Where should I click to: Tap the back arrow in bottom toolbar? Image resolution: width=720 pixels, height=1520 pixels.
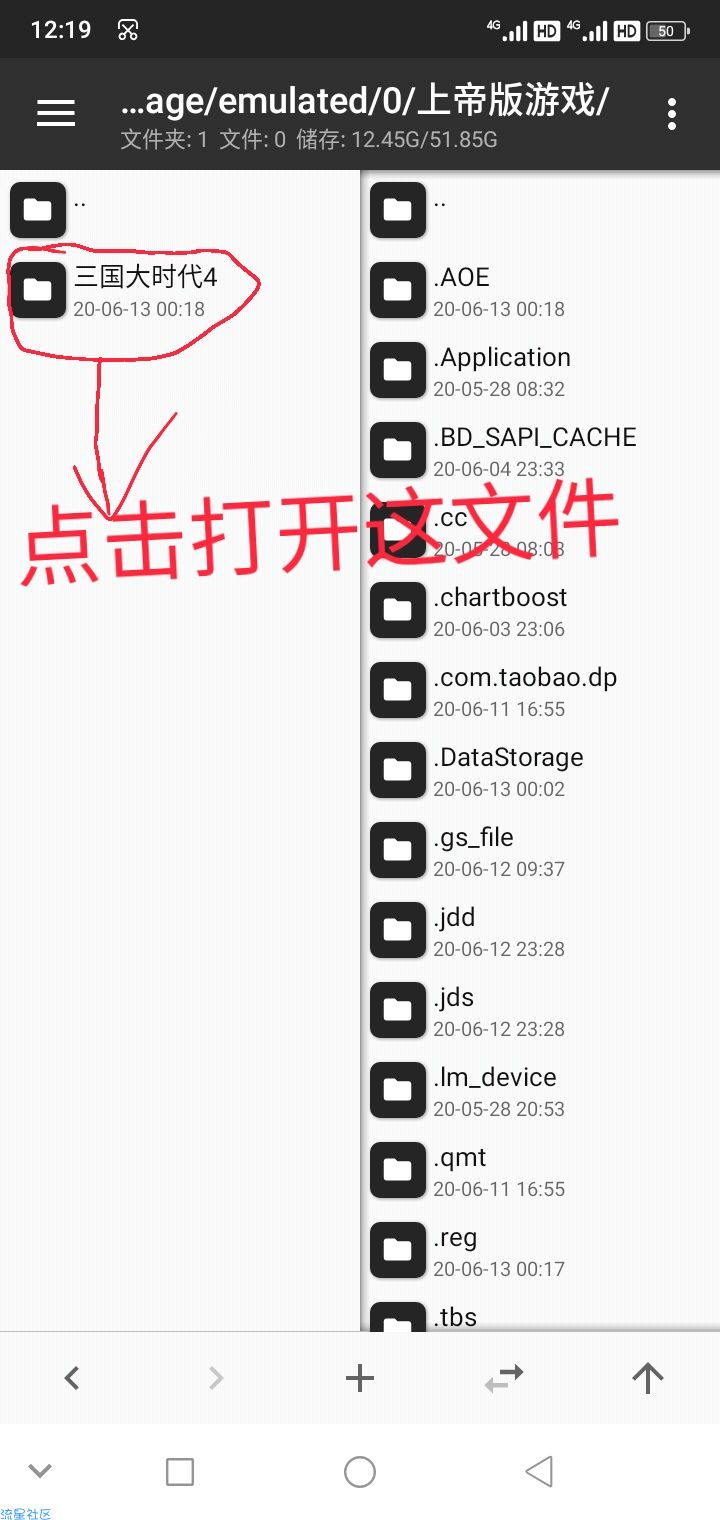pos(72,1378)
